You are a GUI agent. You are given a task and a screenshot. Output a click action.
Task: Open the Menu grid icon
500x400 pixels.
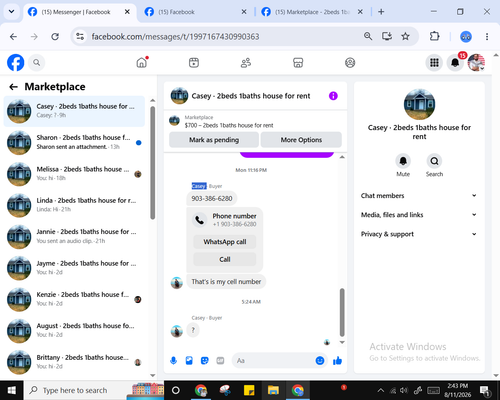[x=434, y=63]
